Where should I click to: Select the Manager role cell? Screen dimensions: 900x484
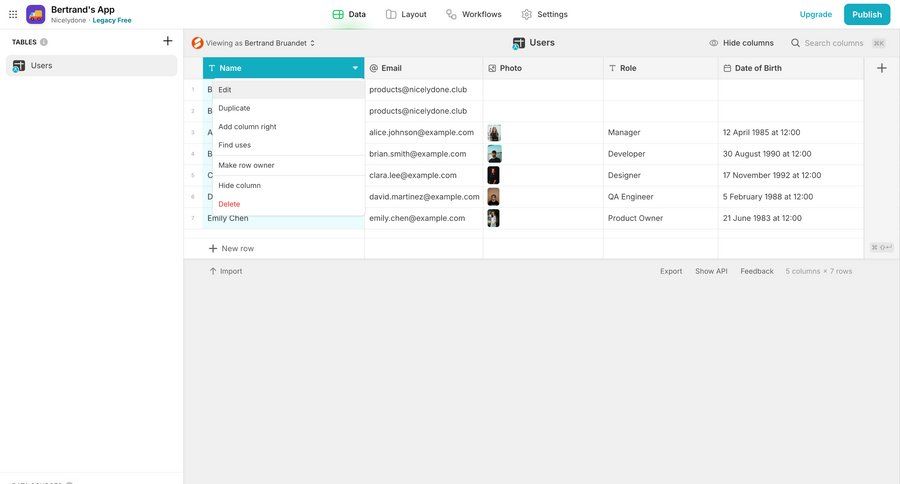click(661, 133)
